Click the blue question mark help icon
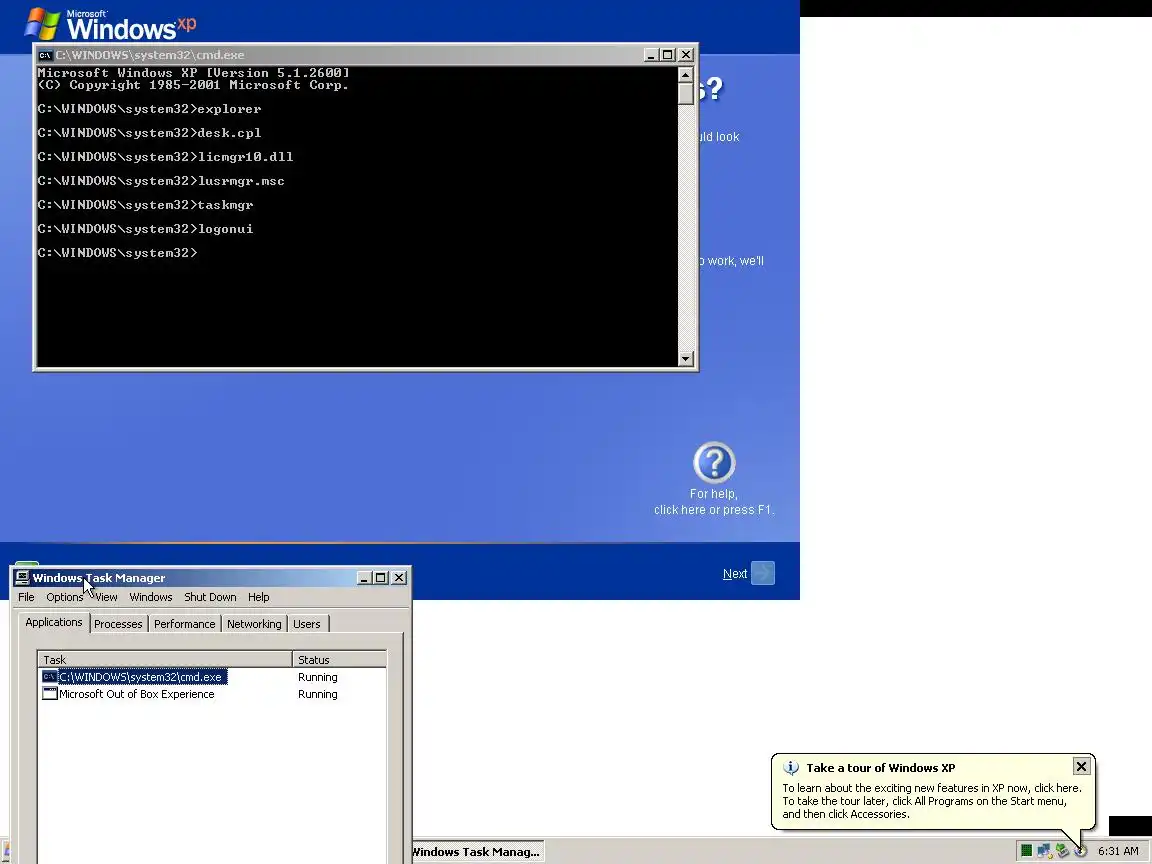 (x=714, y=463)
